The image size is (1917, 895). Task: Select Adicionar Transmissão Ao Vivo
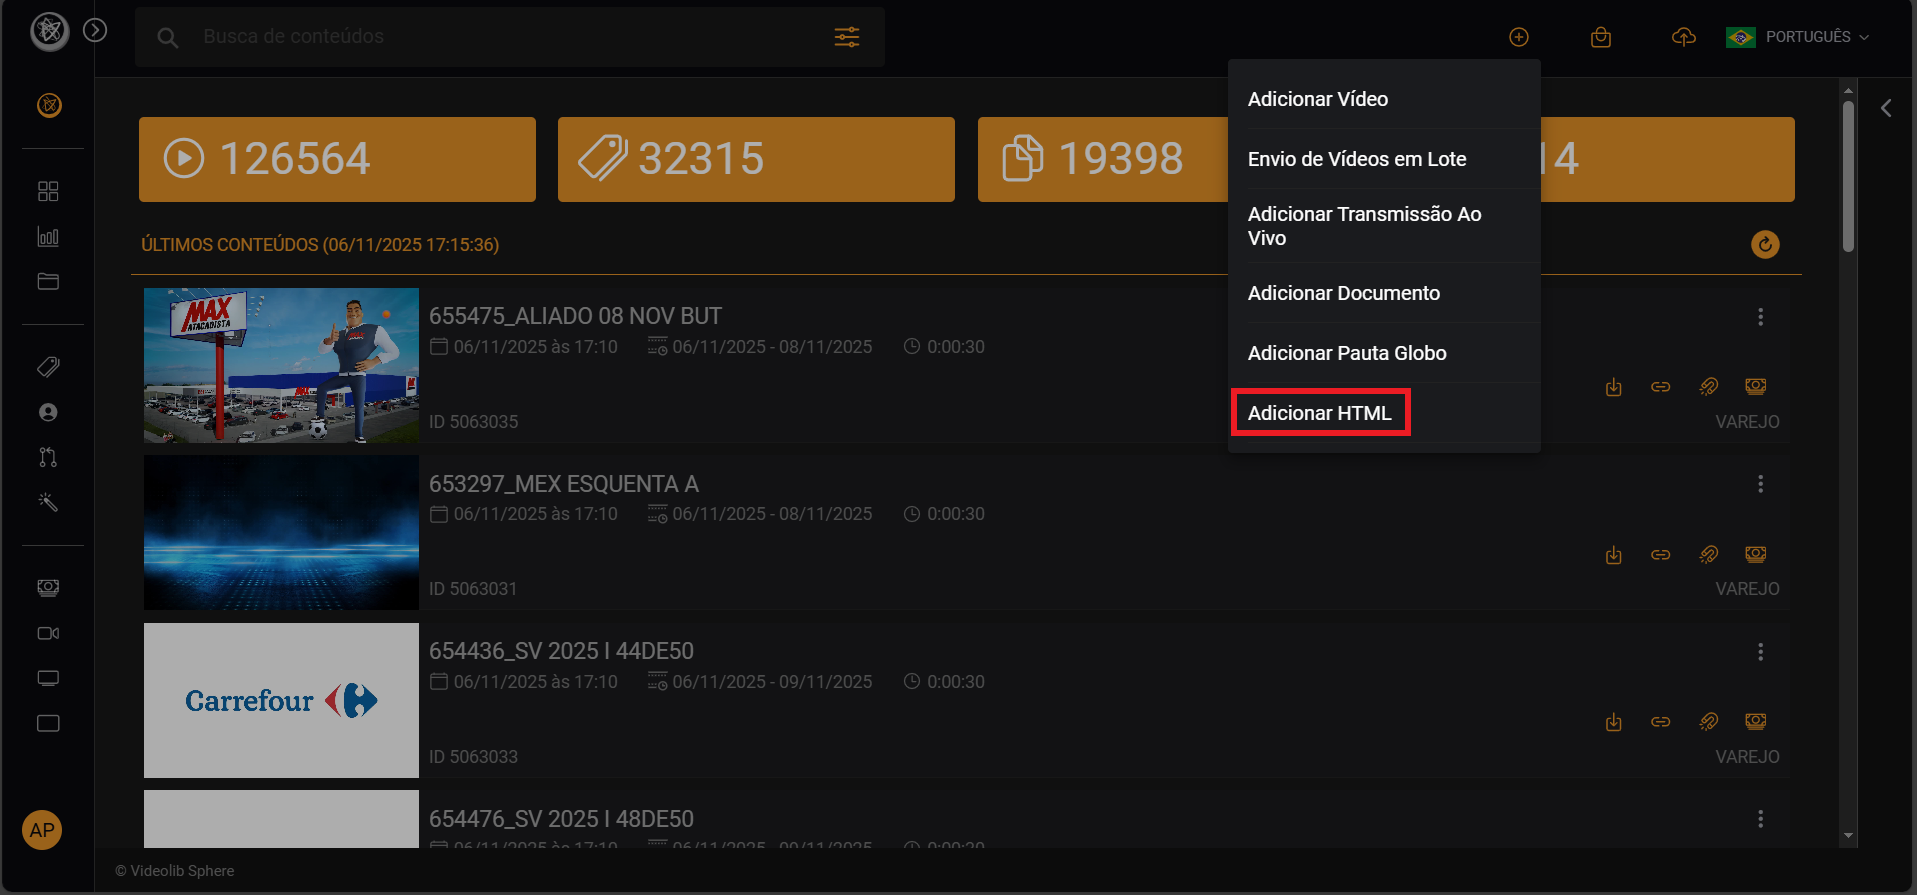[1384, 226]
